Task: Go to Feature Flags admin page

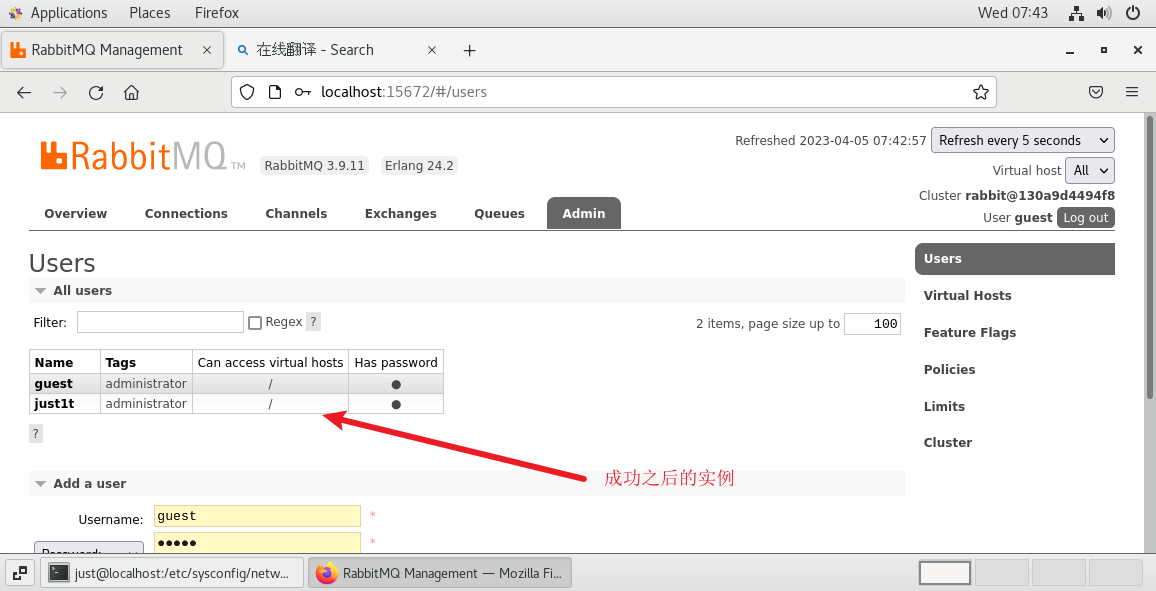Action: 969,332
